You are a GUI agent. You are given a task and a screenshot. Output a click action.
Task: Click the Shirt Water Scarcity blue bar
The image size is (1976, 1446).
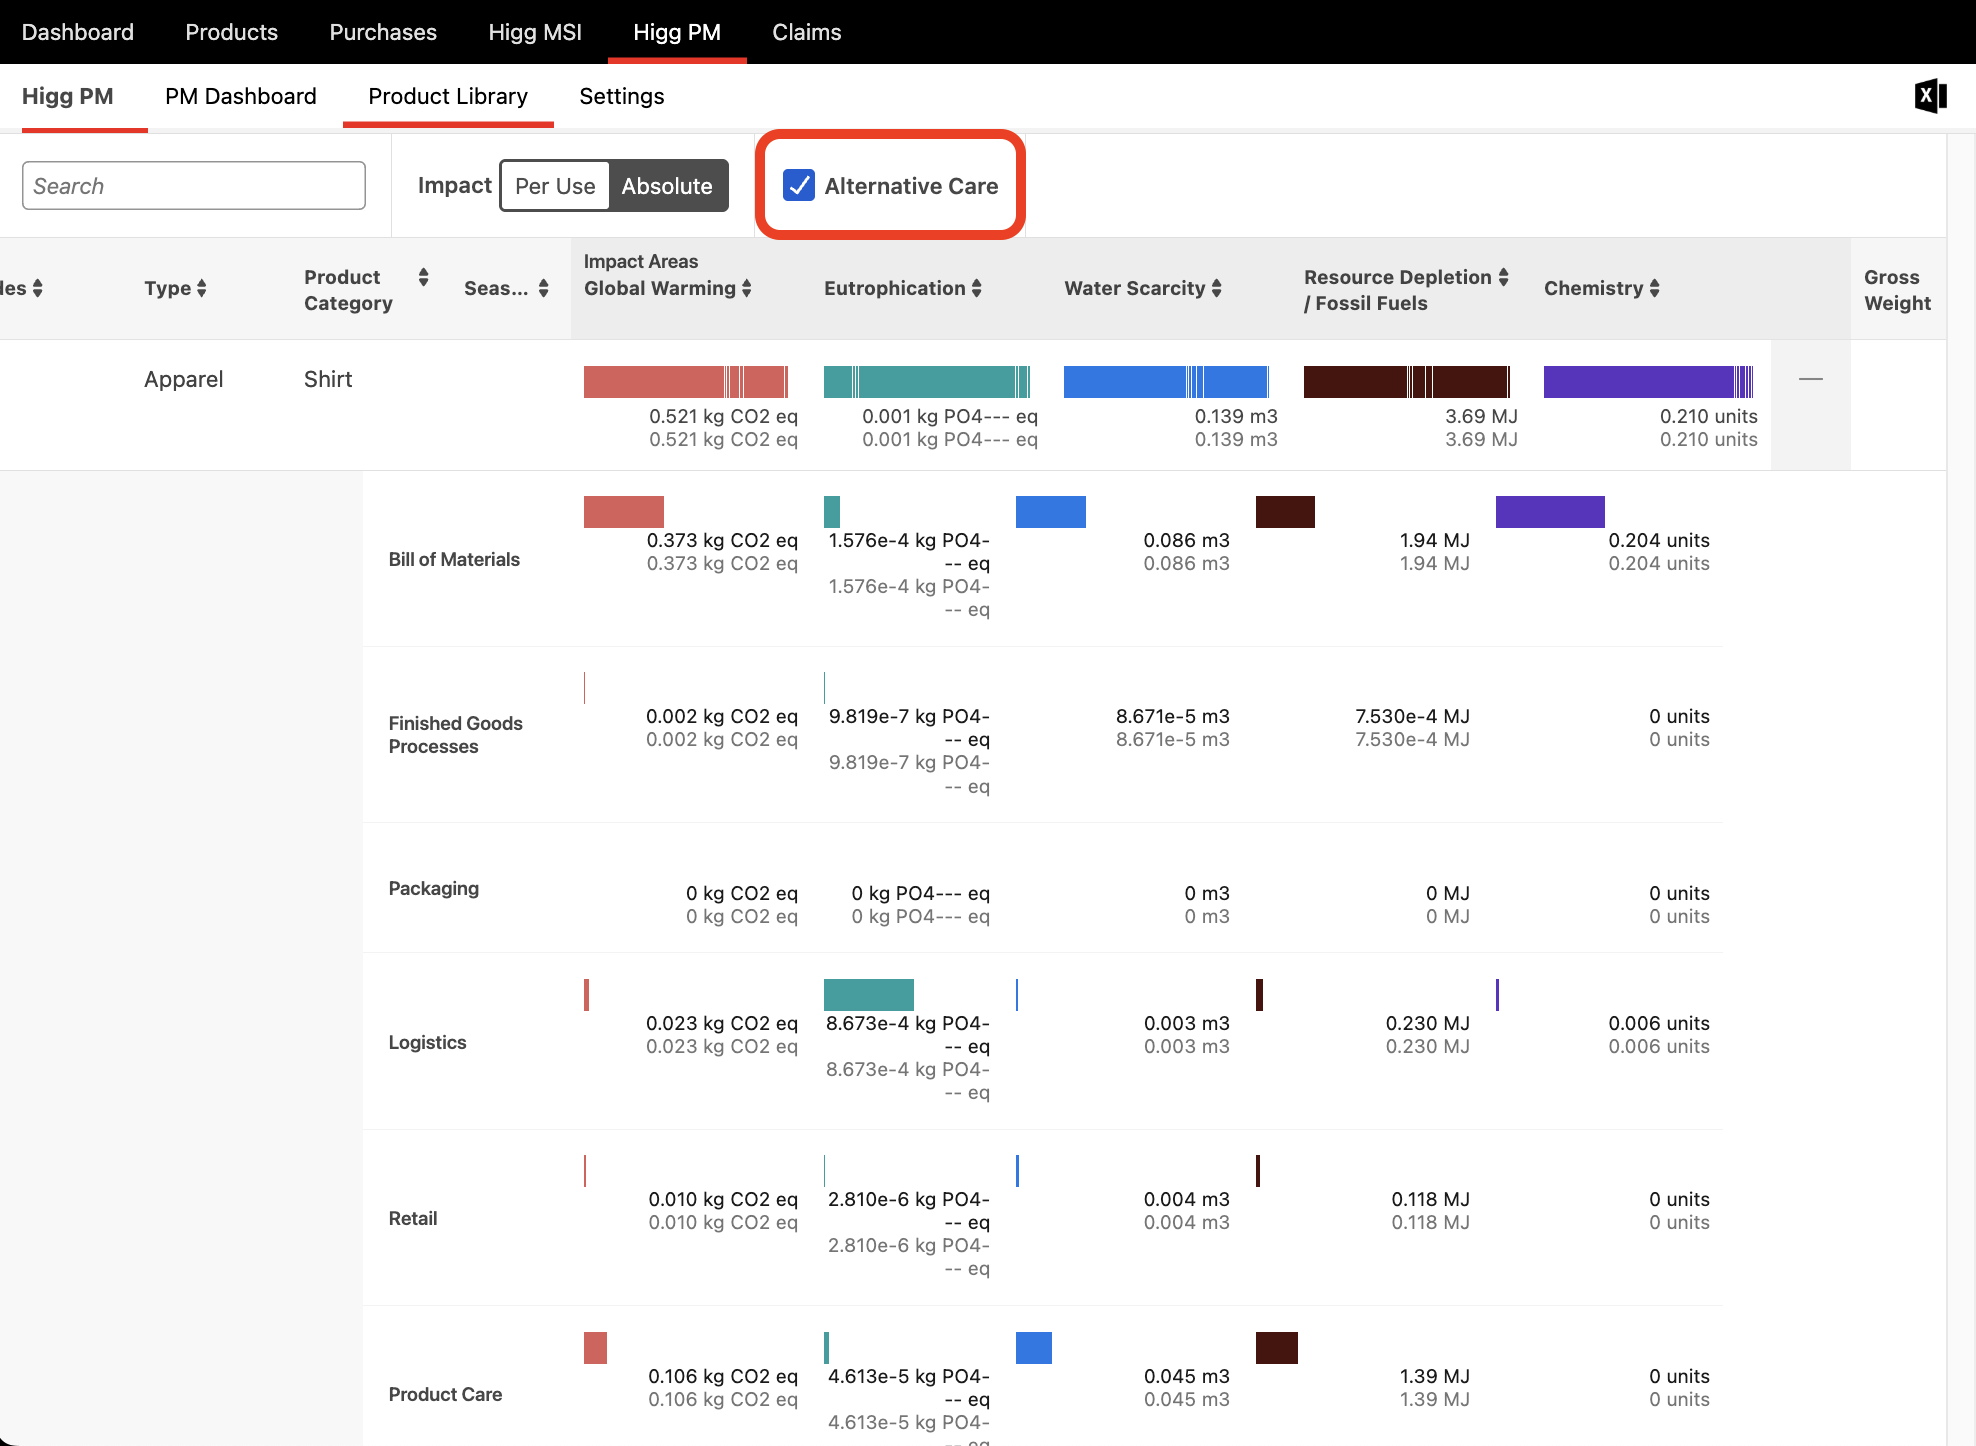tap(1166, 382)
